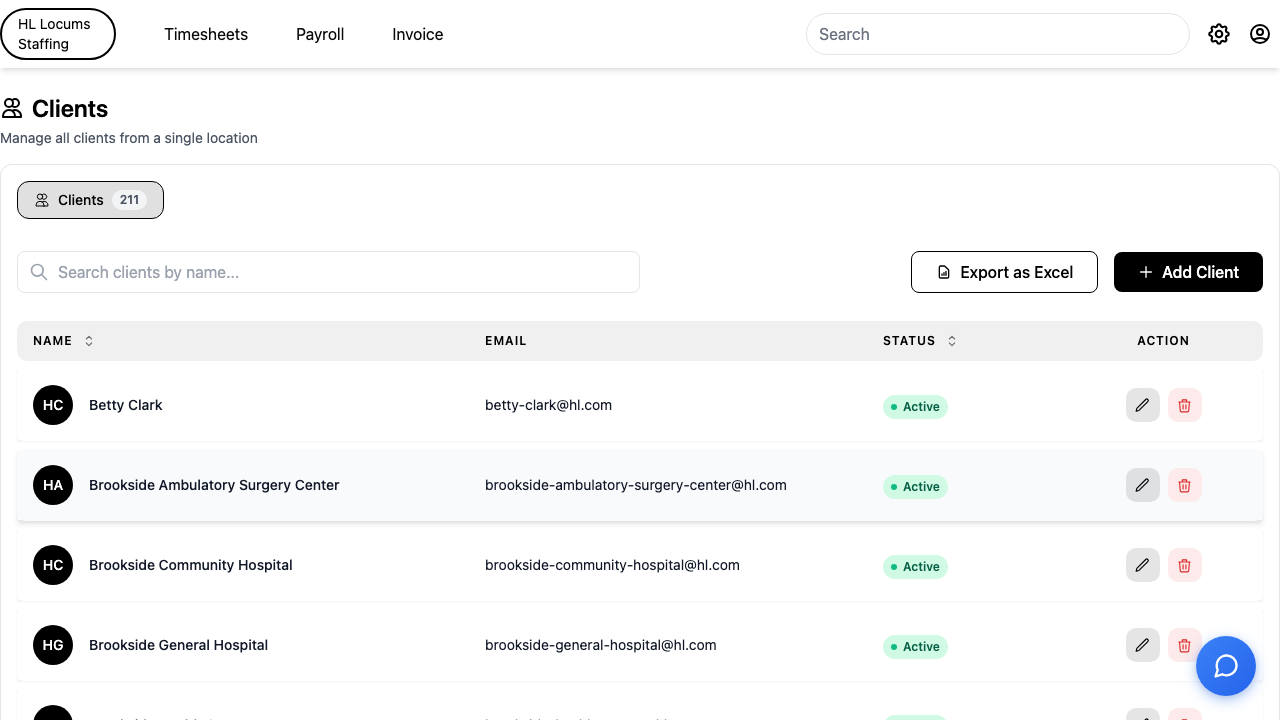
Task: Click the HG avatar for Brookside General Hospital
Action: pos(53,645)
